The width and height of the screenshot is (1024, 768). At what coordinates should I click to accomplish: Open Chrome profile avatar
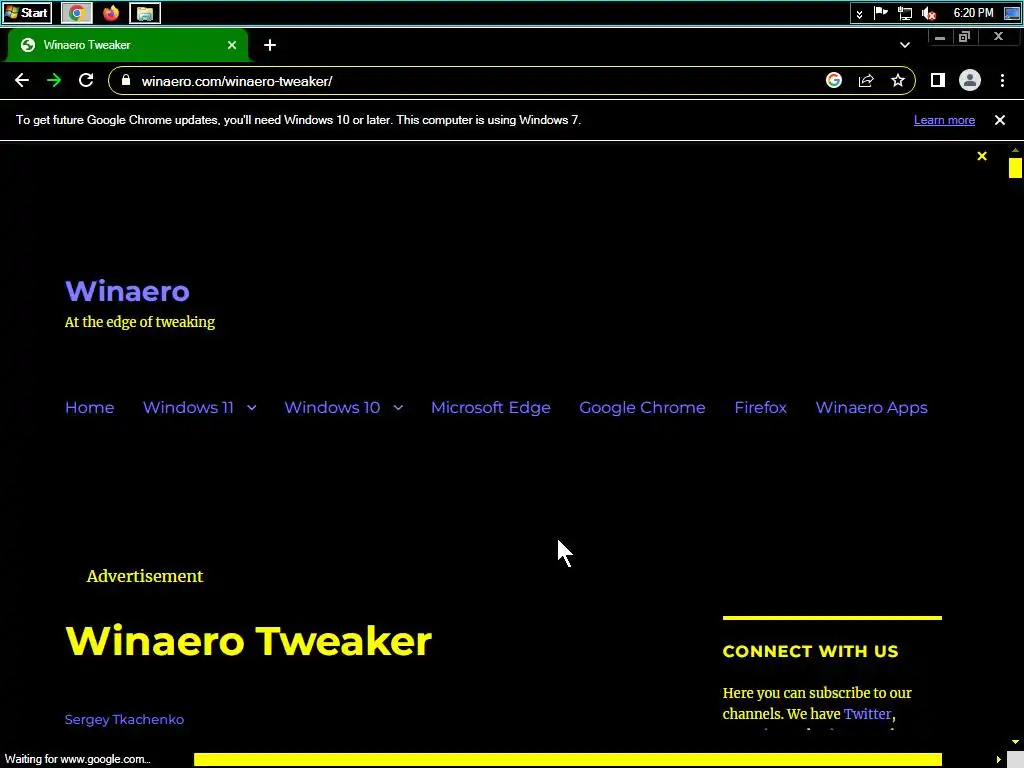pos(970,80)
